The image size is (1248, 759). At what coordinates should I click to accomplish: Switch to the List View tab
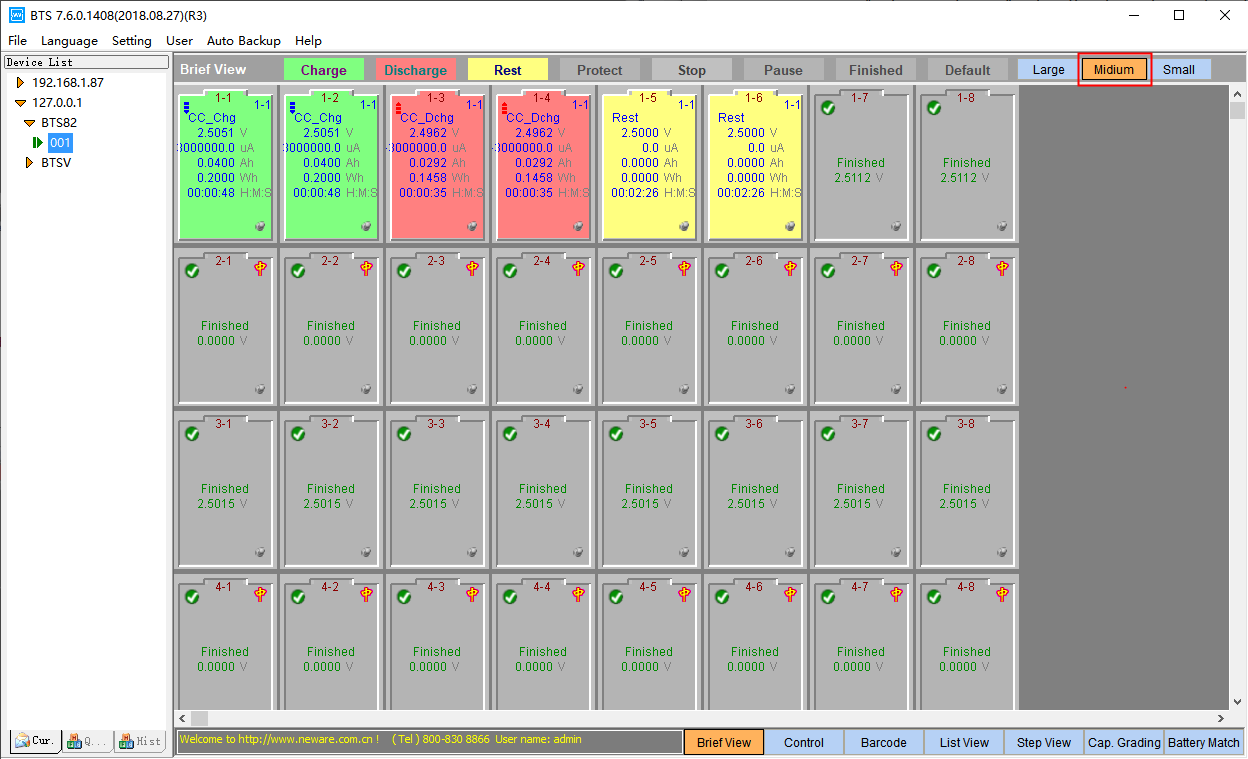coord(963,742)
